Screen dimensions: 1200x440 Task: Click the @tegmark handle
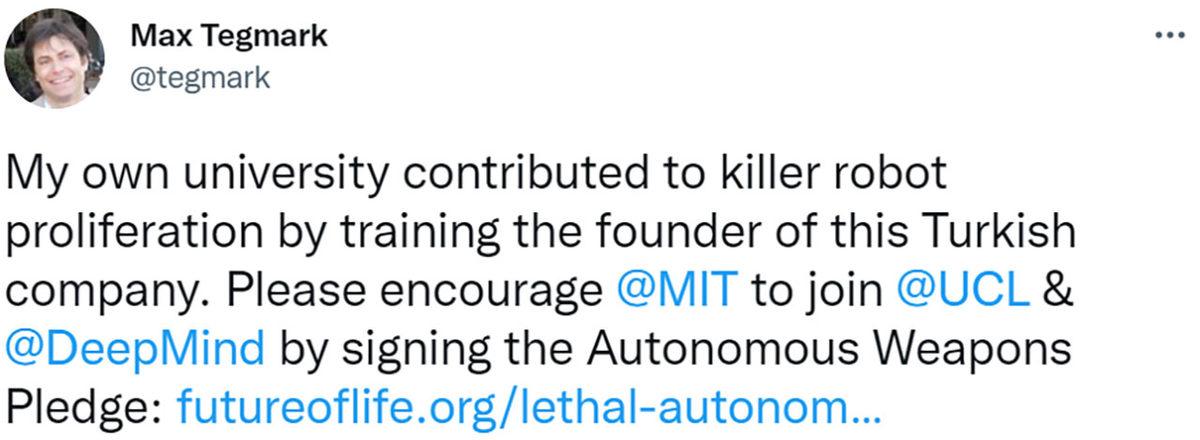coord(200,78)
